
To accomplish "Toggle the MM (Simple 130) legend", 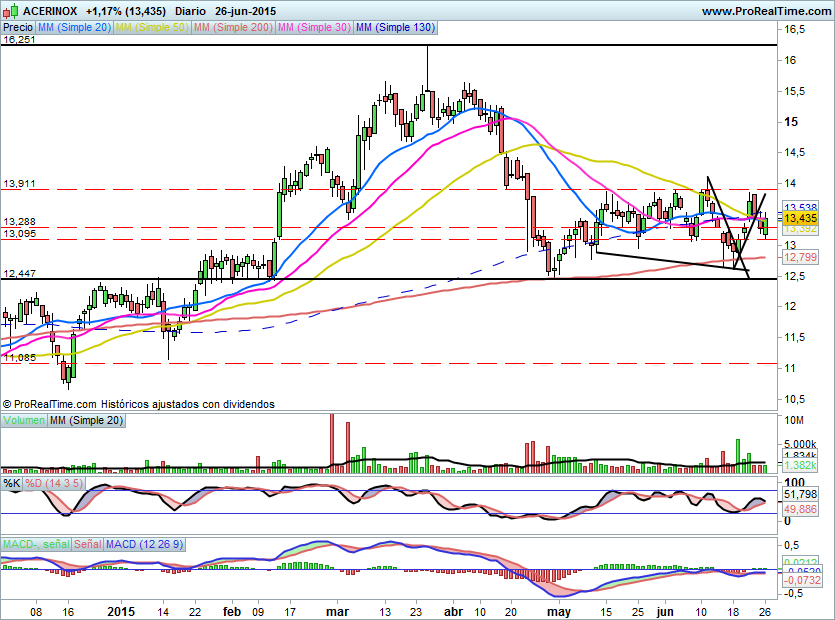I will [x=396, y=27].
